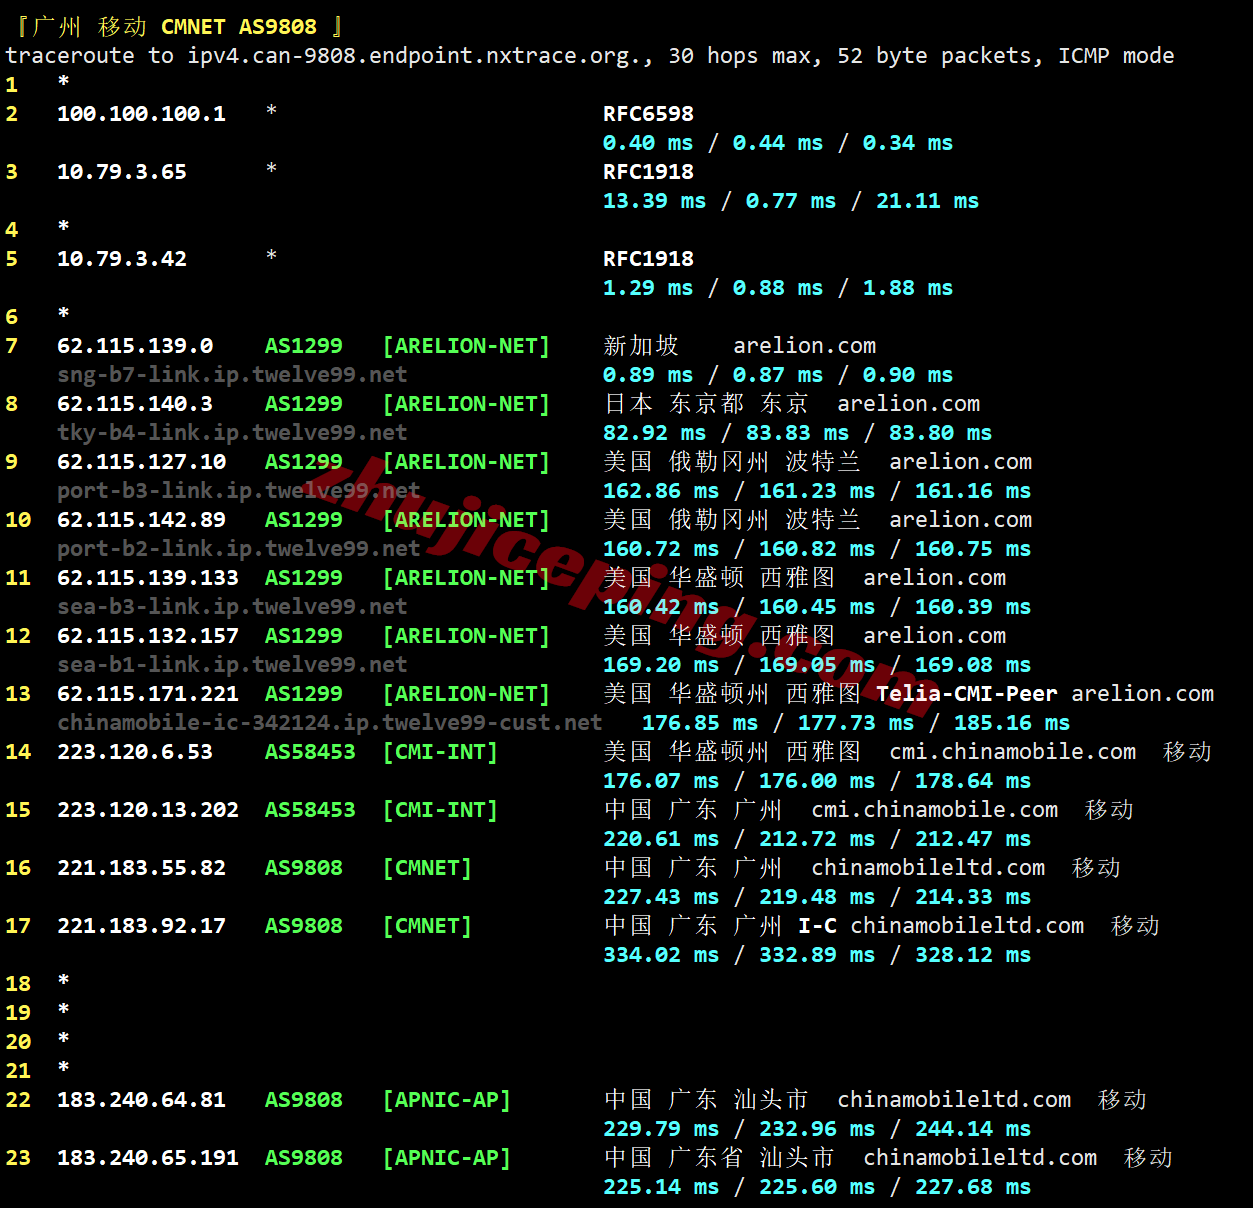Click AS1299 label on hop 7

[303, 345]
